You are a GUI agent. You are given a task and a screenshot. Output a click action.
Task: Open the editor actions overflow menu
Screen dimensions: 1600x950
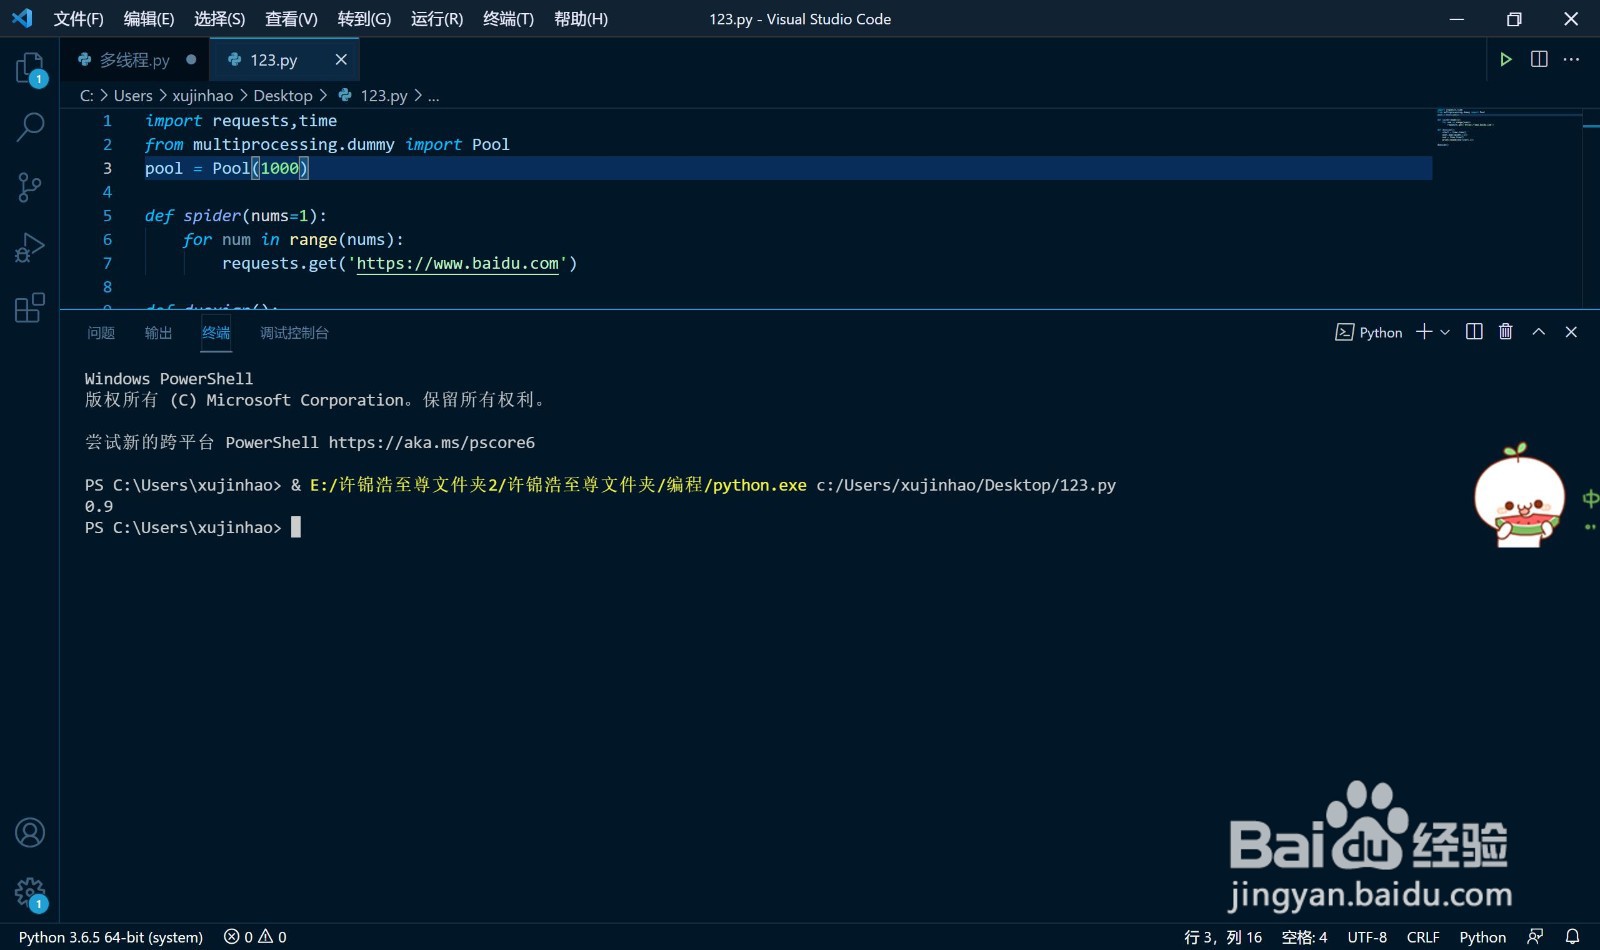tap(1572, 59)
